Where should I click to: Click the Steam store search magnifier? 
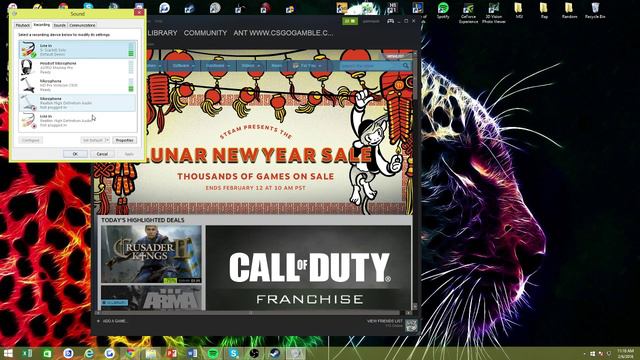point(406,66)
